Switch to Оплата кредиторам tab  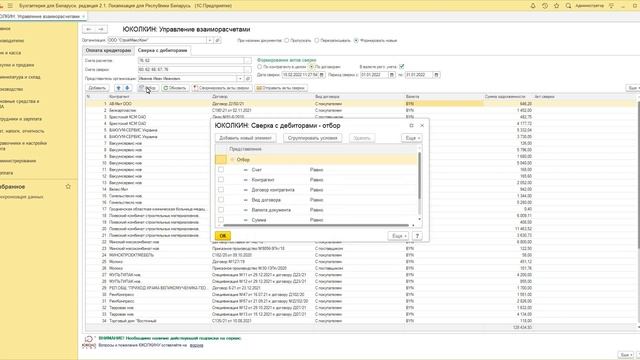click(x=108, y=51)
